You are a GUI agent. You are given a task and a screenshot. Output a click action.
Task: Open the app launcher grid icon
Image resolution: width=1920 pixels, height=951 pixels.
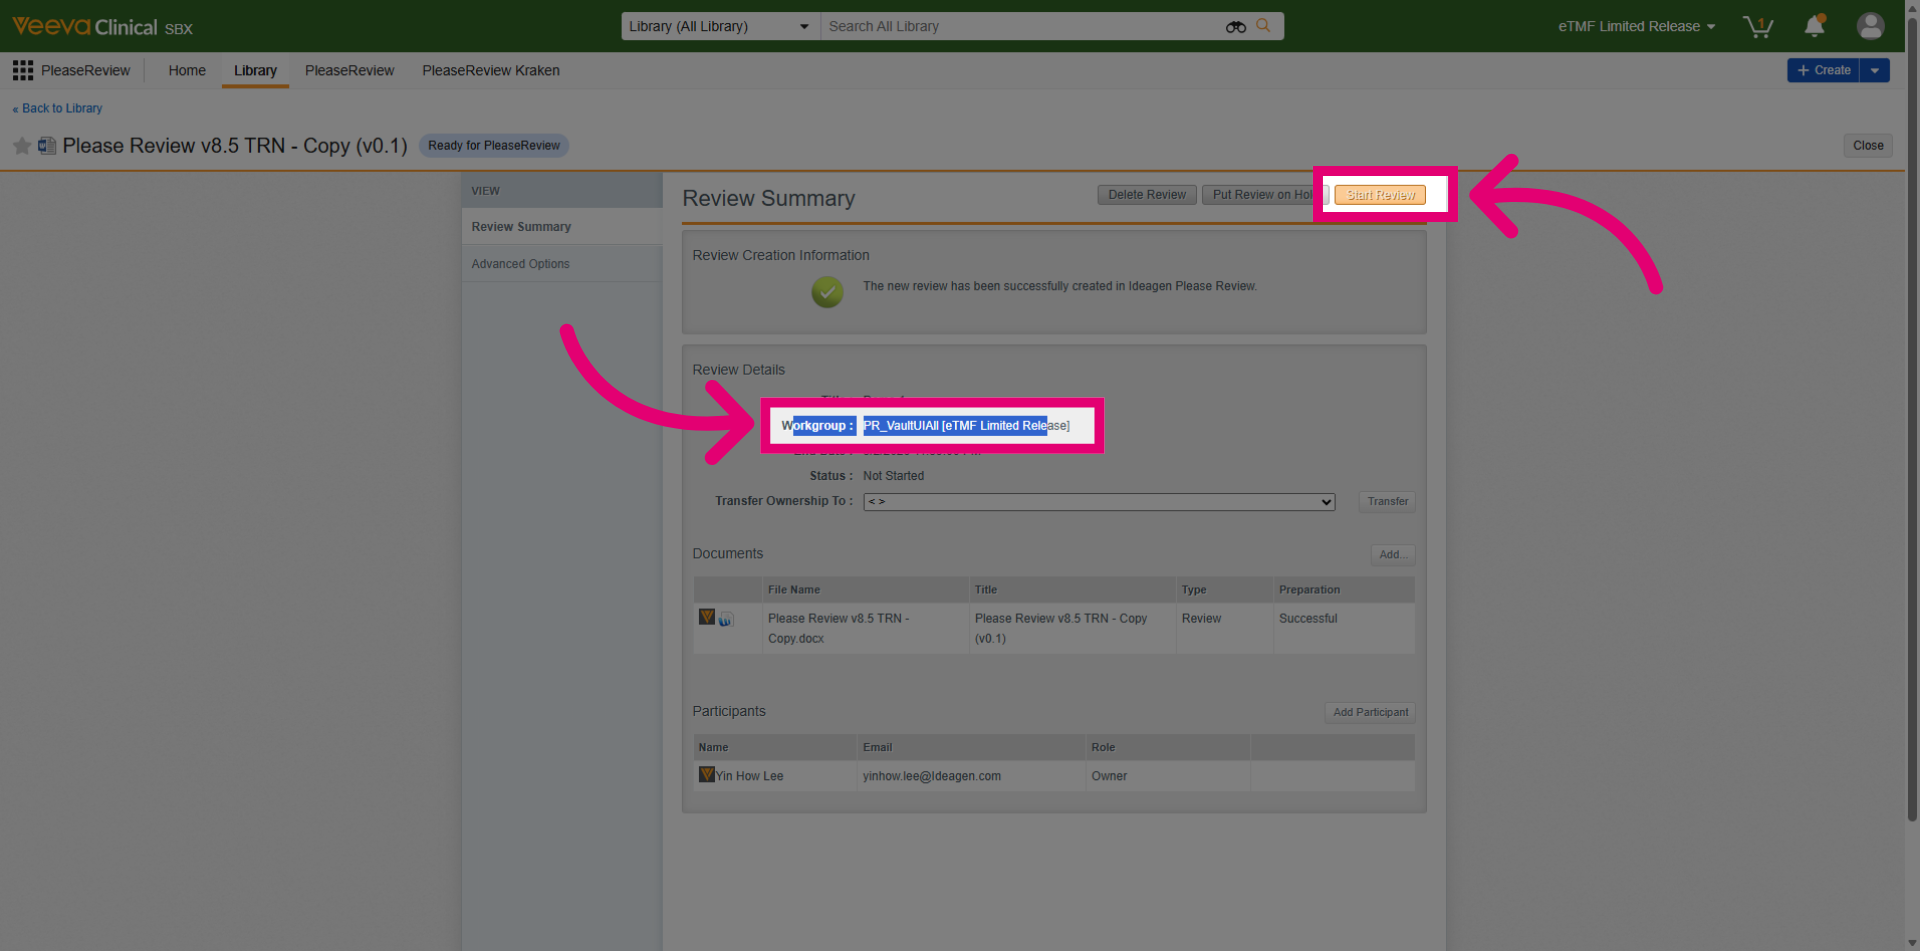(x=23, y=70)
